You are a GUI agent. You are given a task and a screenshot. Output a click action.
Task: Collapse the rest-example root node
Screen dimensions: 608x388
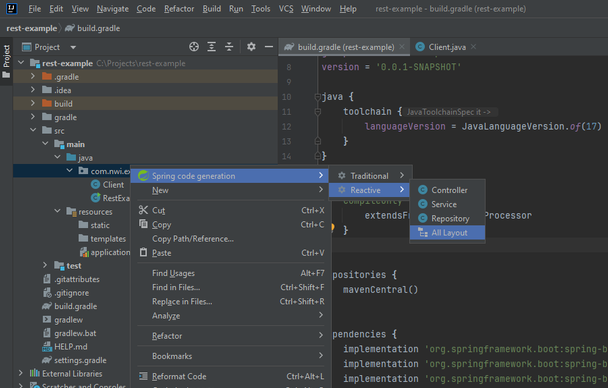click(x=21, y=63)
